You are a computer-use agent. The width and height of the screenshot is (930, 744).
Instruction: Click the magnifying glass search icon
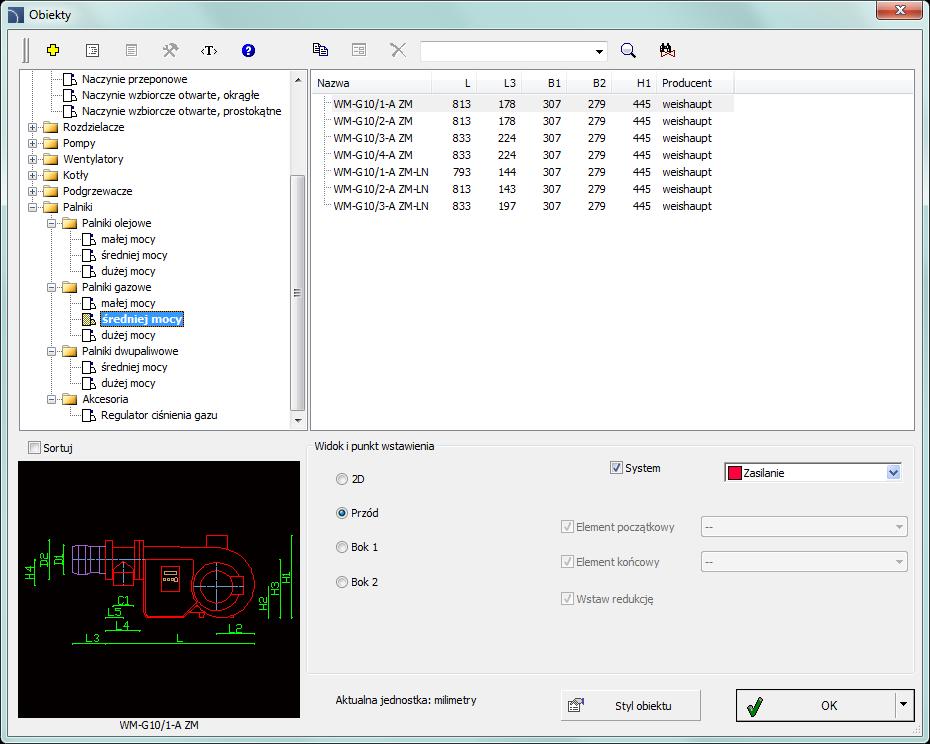point(628,50)
